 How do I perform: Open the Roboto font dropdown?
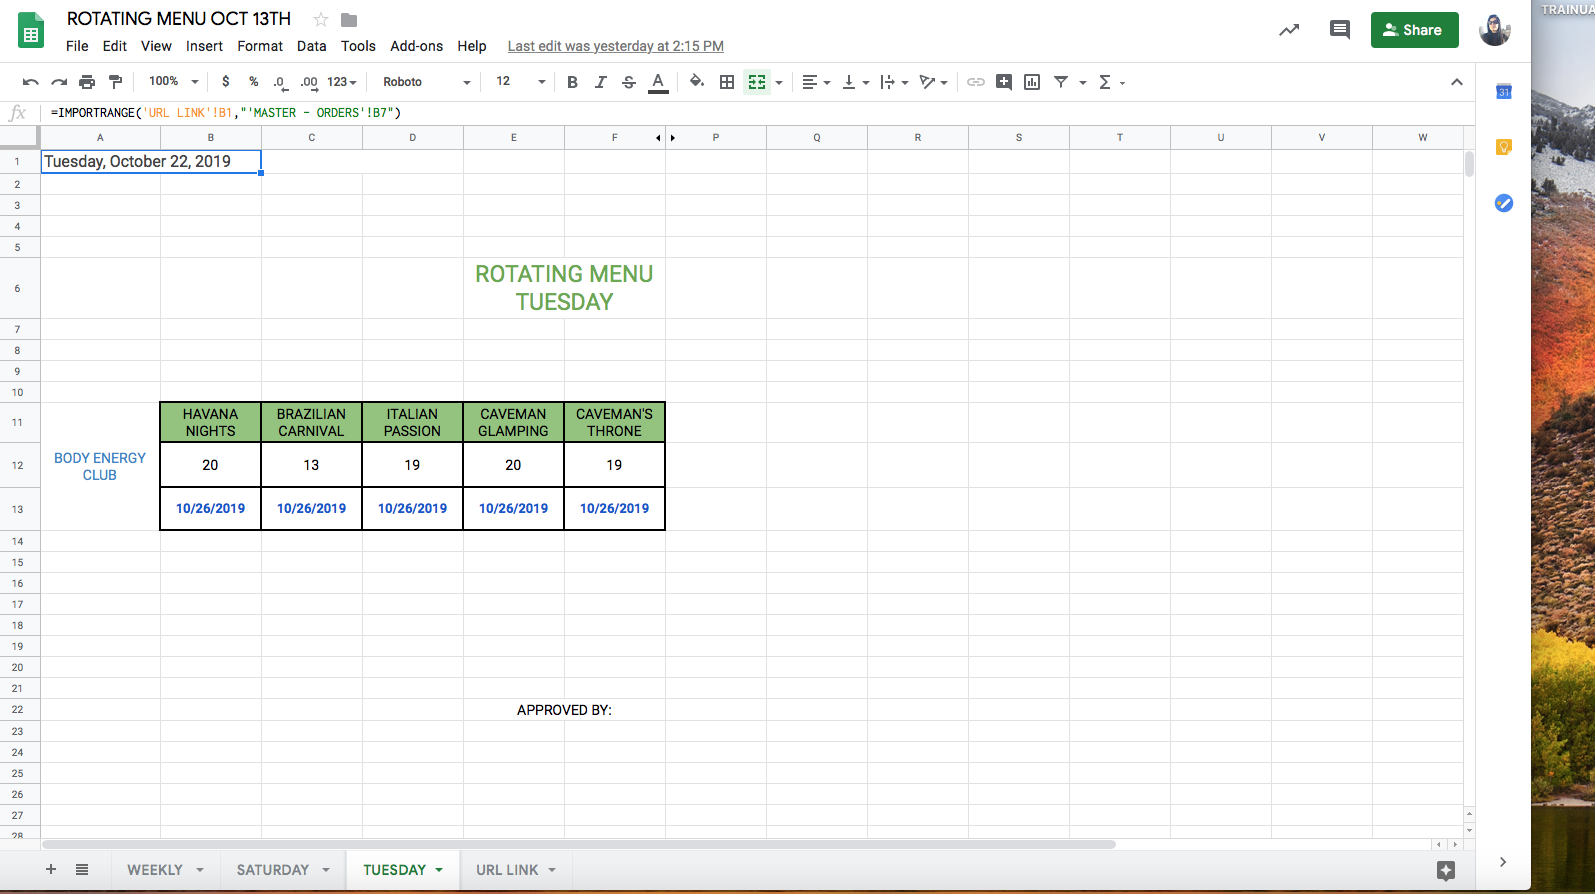coord(426,82)
